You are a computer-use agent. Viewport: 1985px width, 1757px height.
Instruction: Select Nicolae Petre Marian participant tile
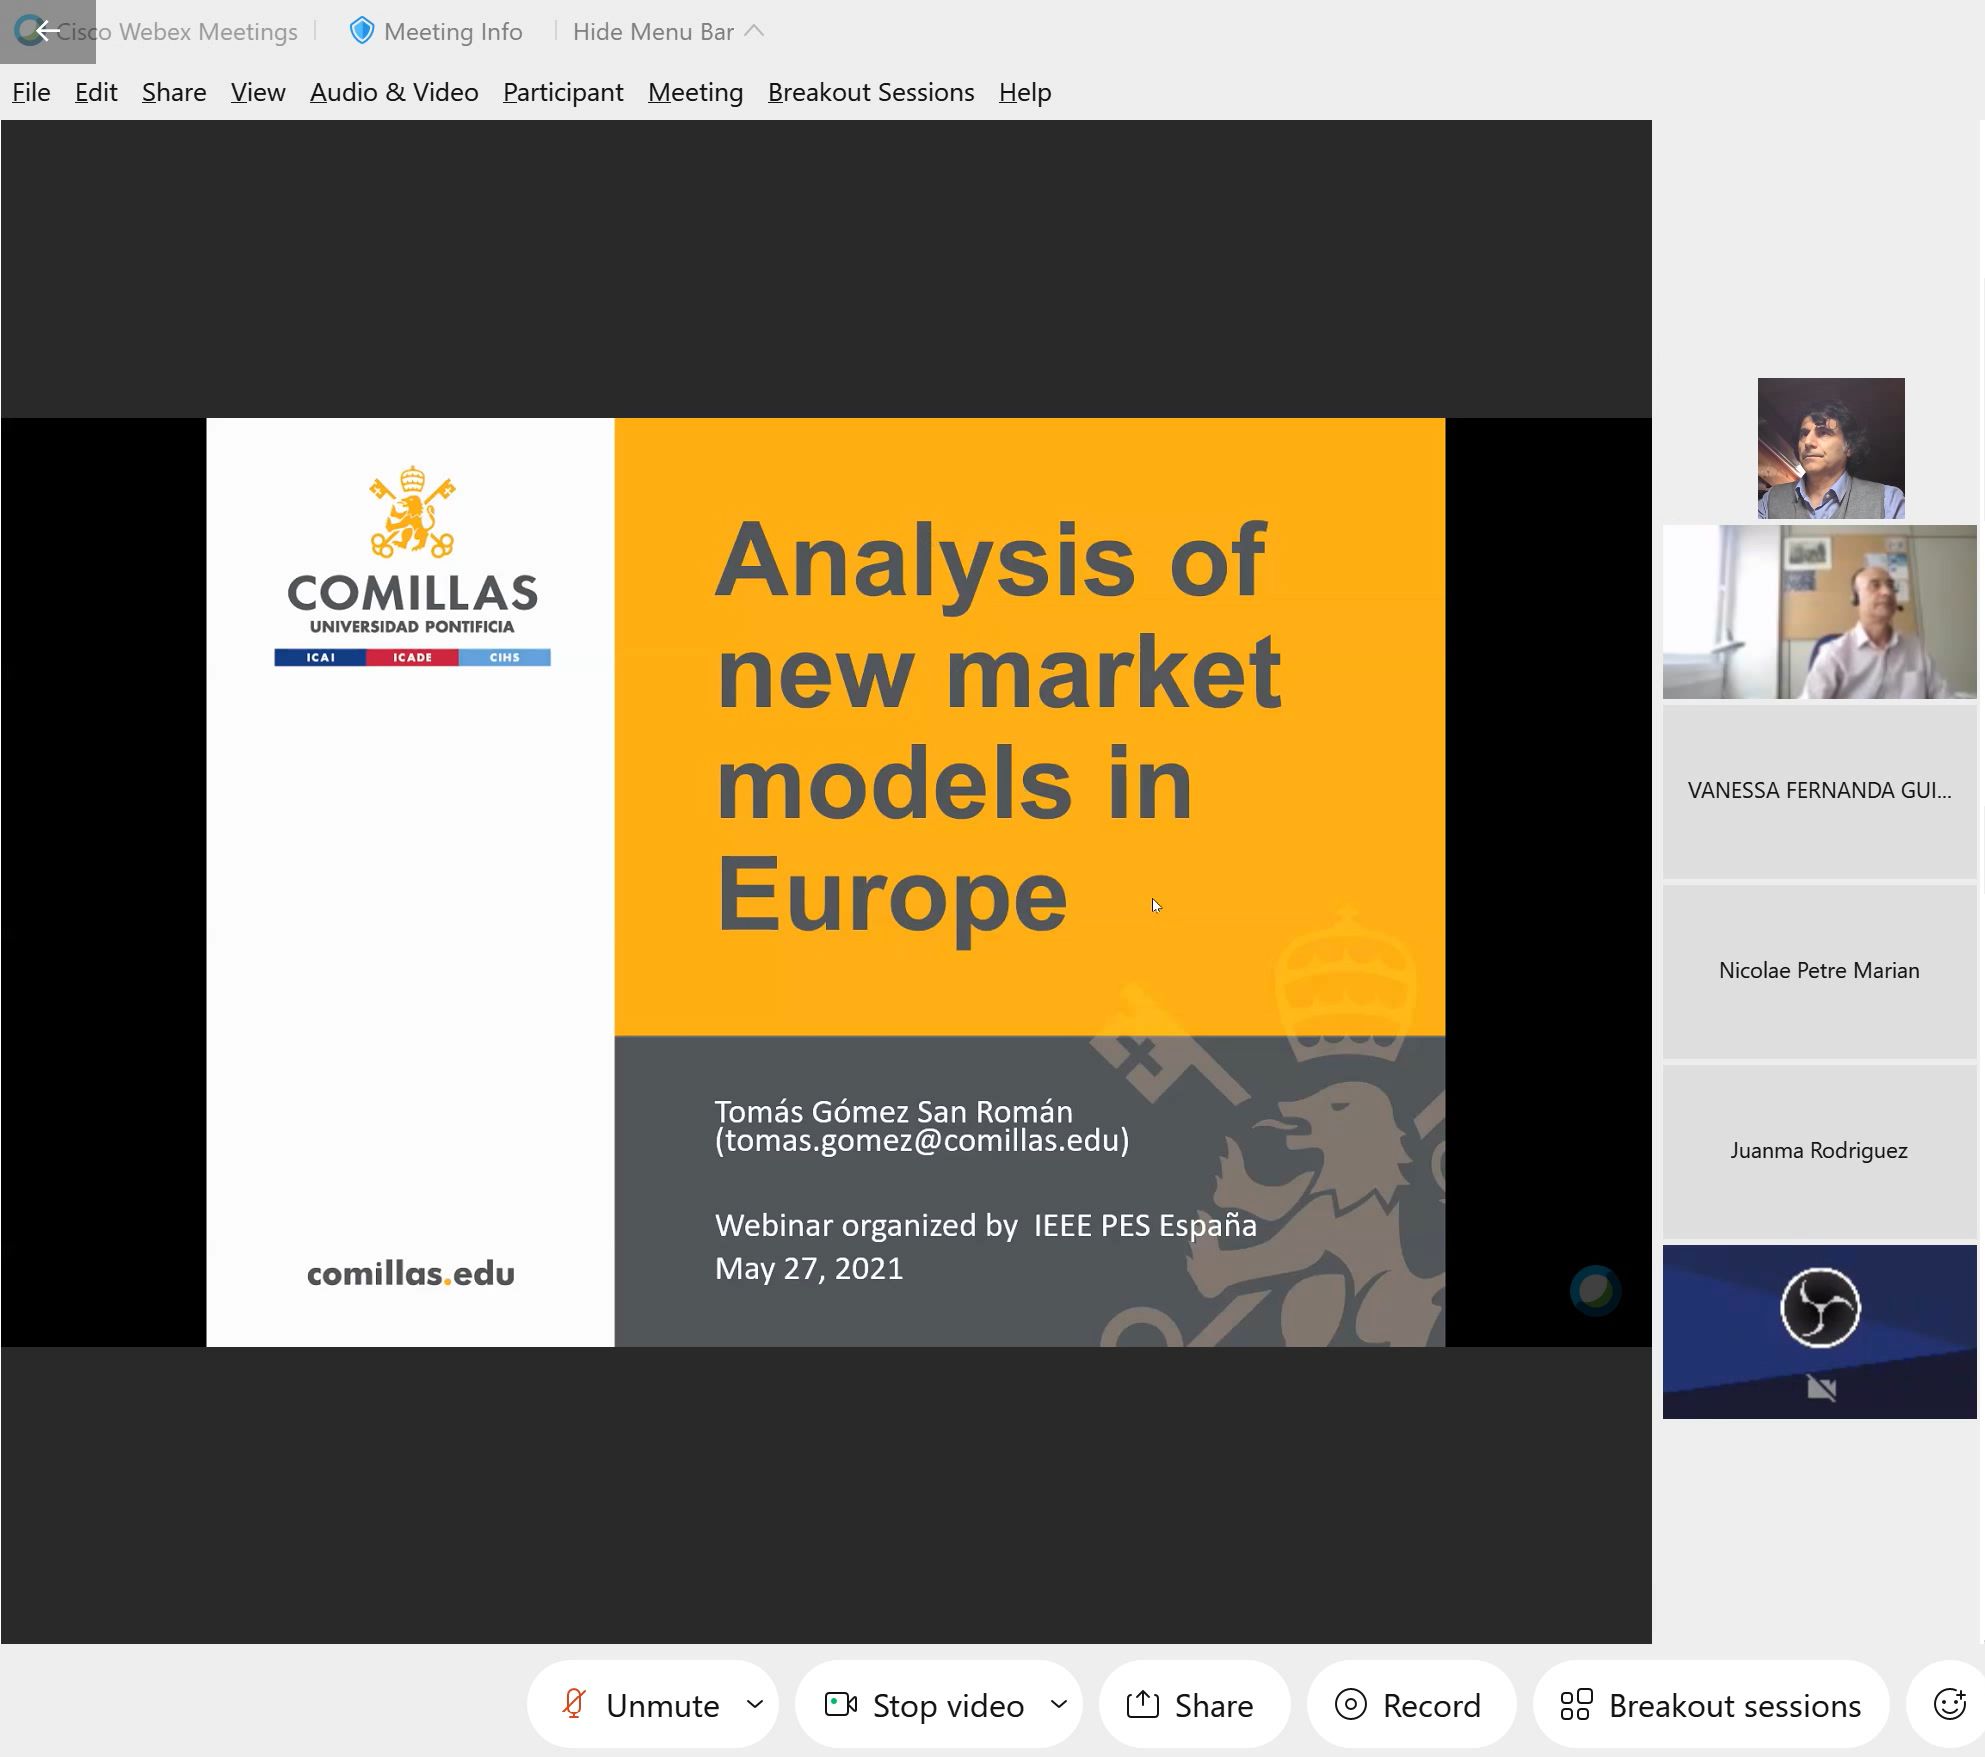tap(1818, 970)
